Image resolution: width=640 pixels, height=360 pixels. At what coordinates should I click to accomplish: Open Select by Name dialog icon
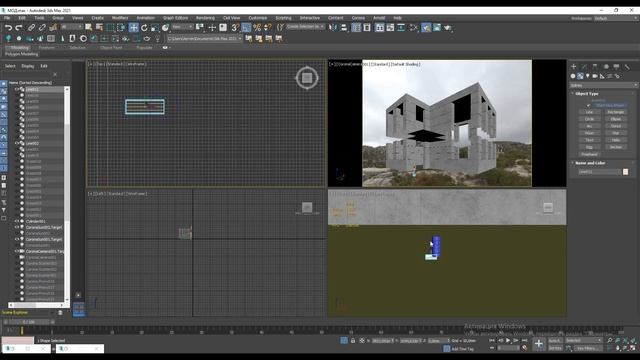[99, 27]
